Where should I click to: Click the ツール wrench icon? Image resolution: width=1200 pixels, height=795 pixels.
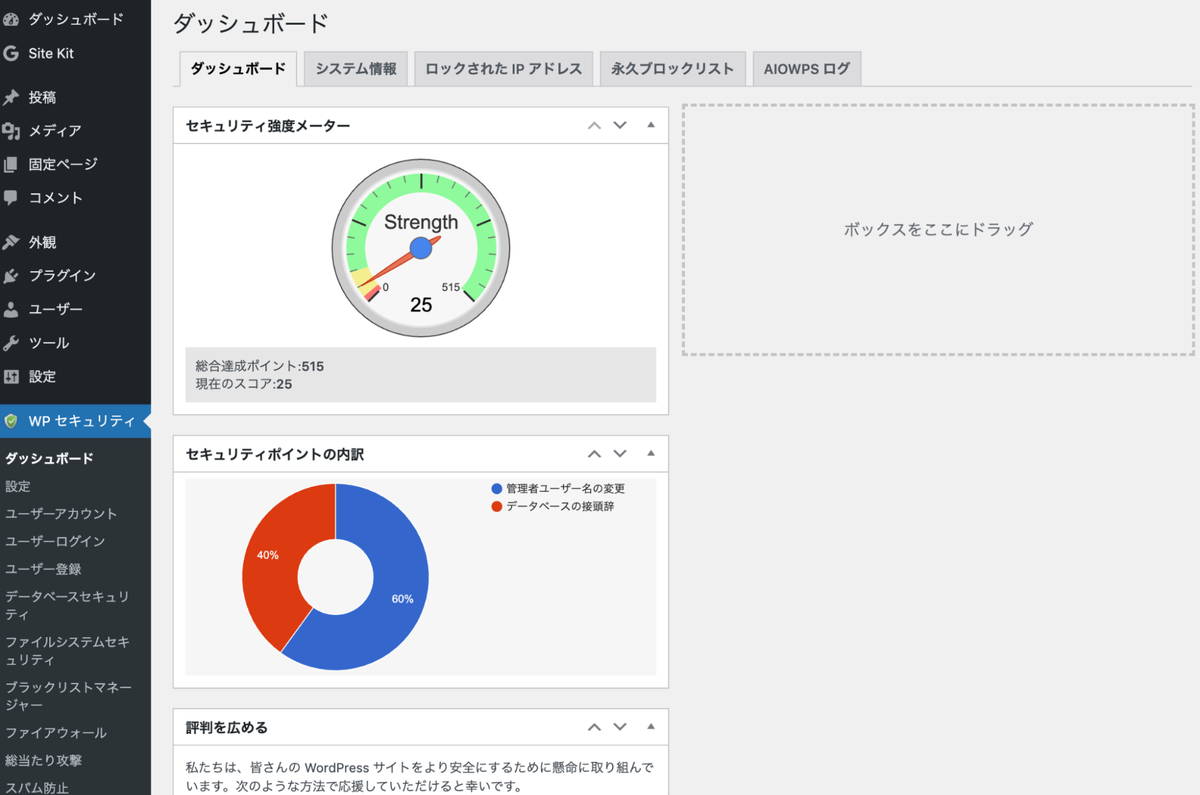(x=14, y=343)
